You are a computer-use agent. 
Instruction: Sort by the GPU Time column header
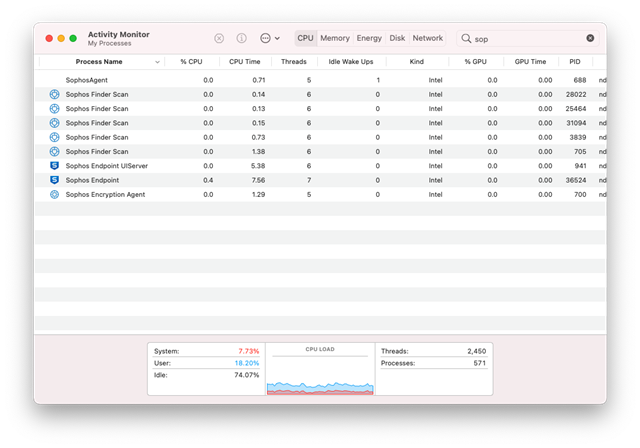click(x=530, y=62)
